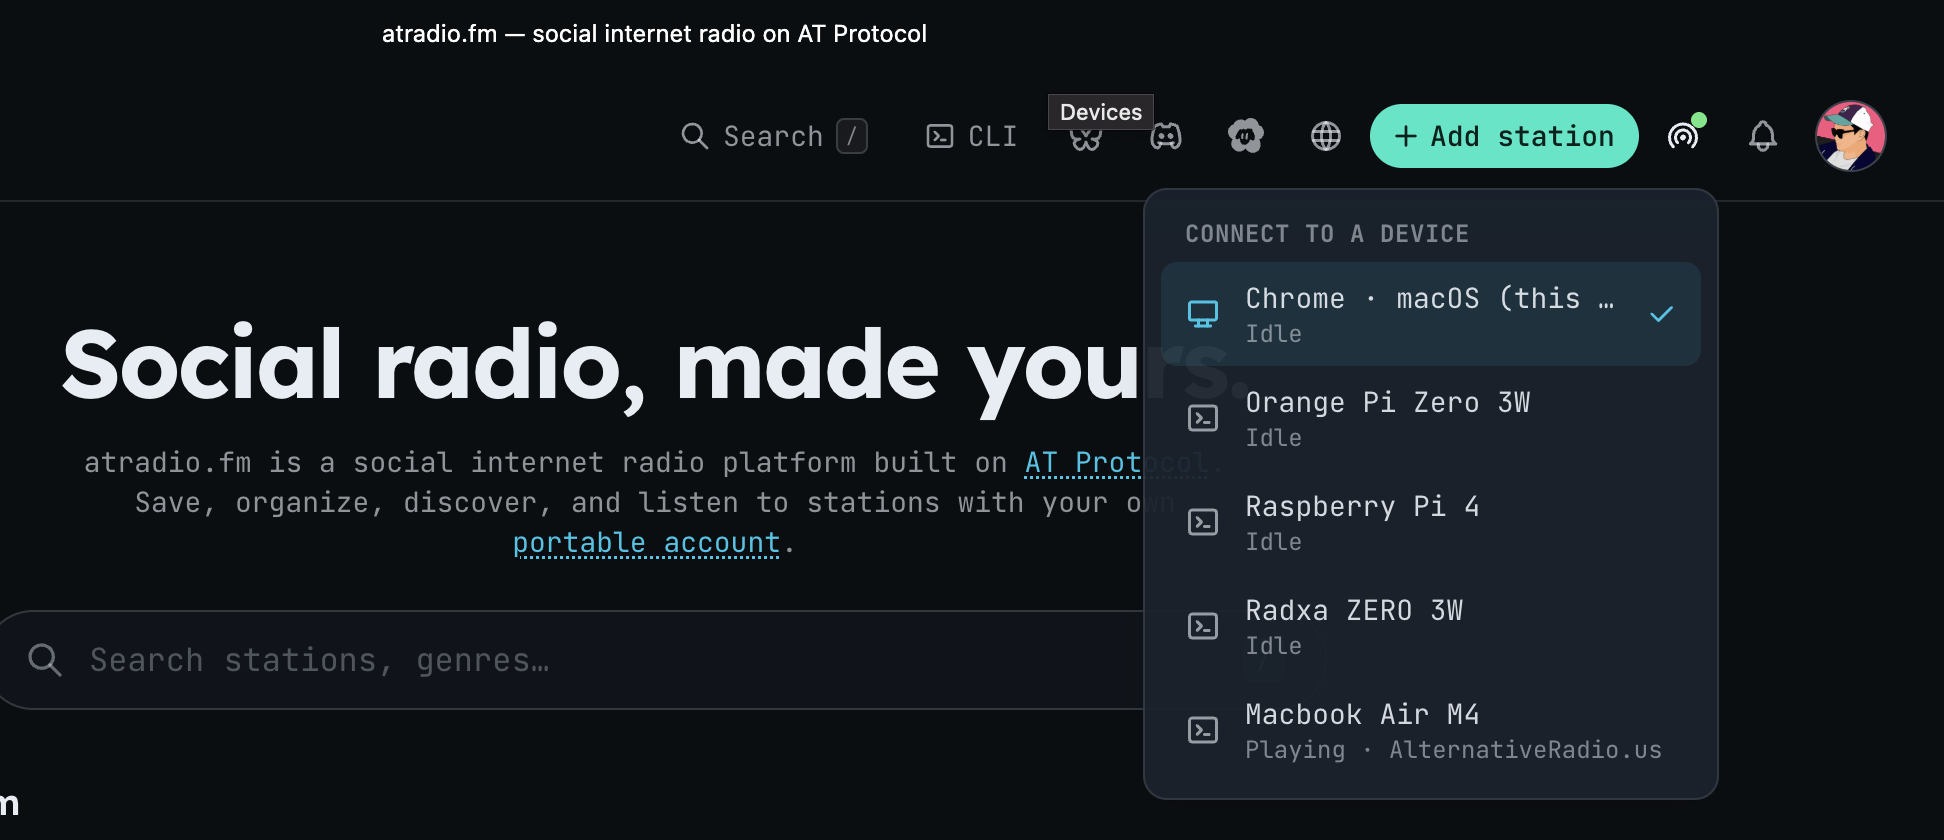This screenshot has height=840, width=1944.
Task: Click magnifier icon in stations search bar
Action: [45, 660]
